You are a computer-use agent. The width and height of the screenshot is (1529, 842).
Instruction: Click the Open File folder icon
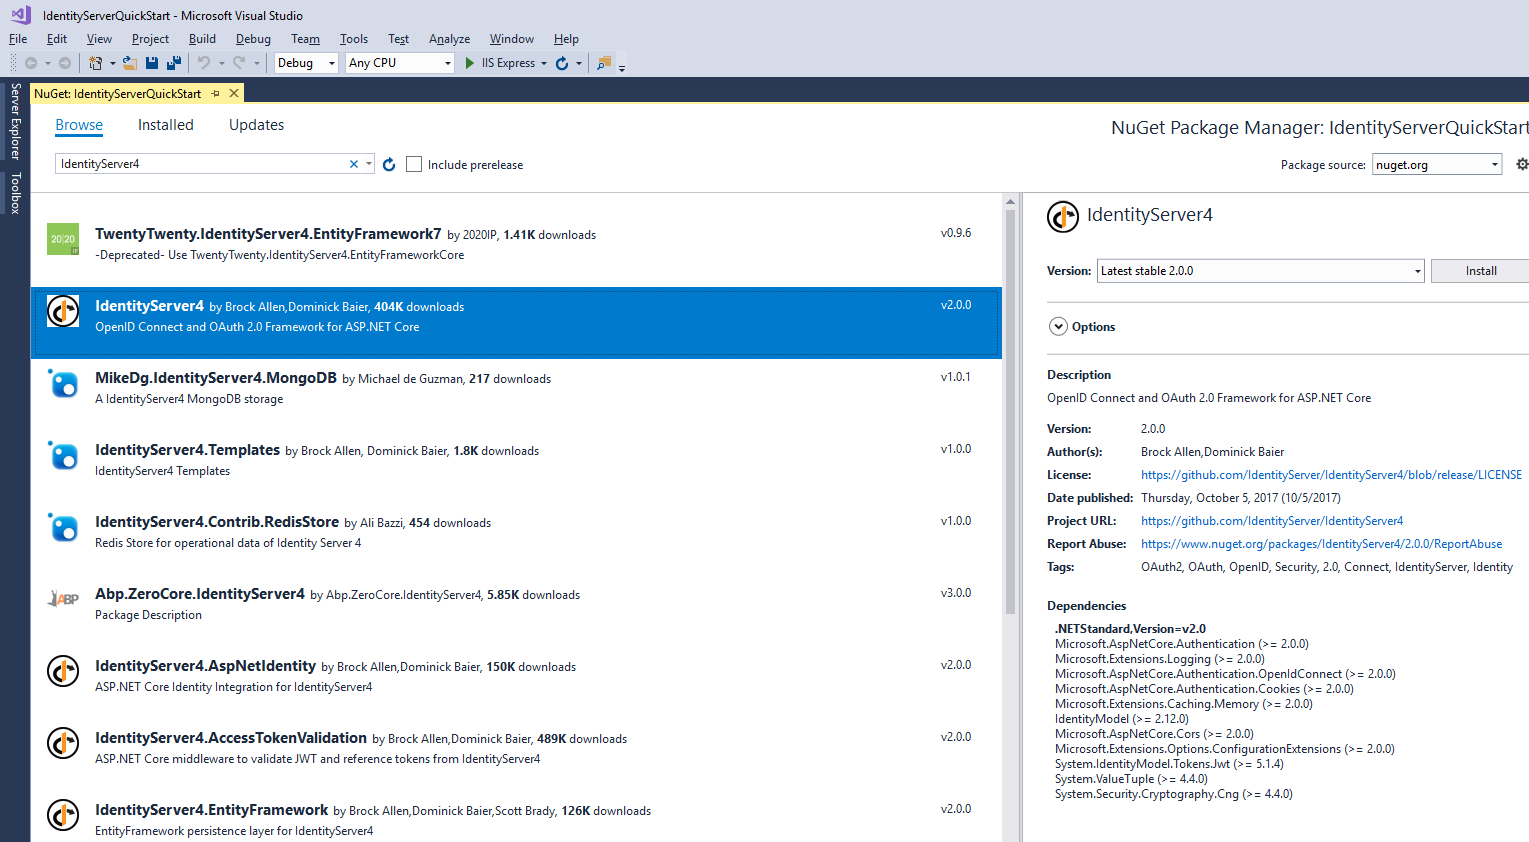pyautogui.click(x=130, y=63)
